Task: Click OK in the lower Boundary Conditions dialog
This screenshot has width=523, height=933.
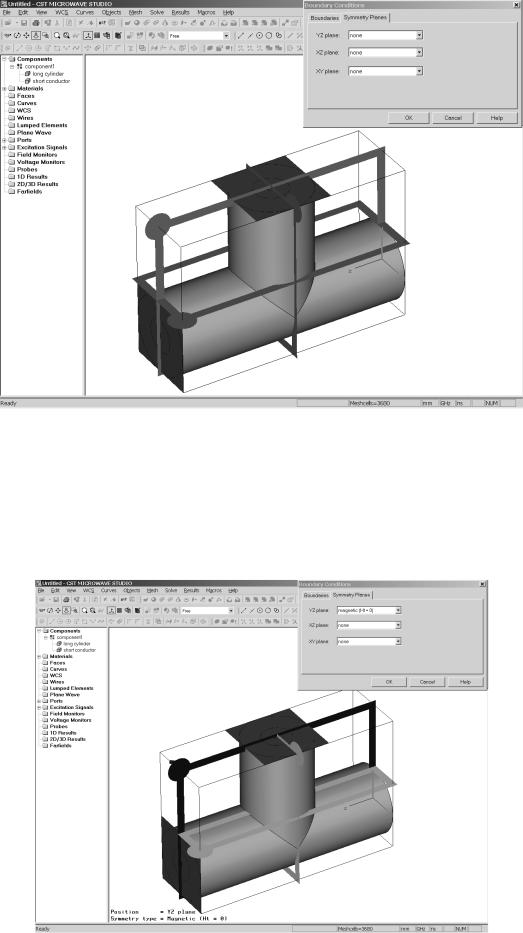Action: coord(389,682)
